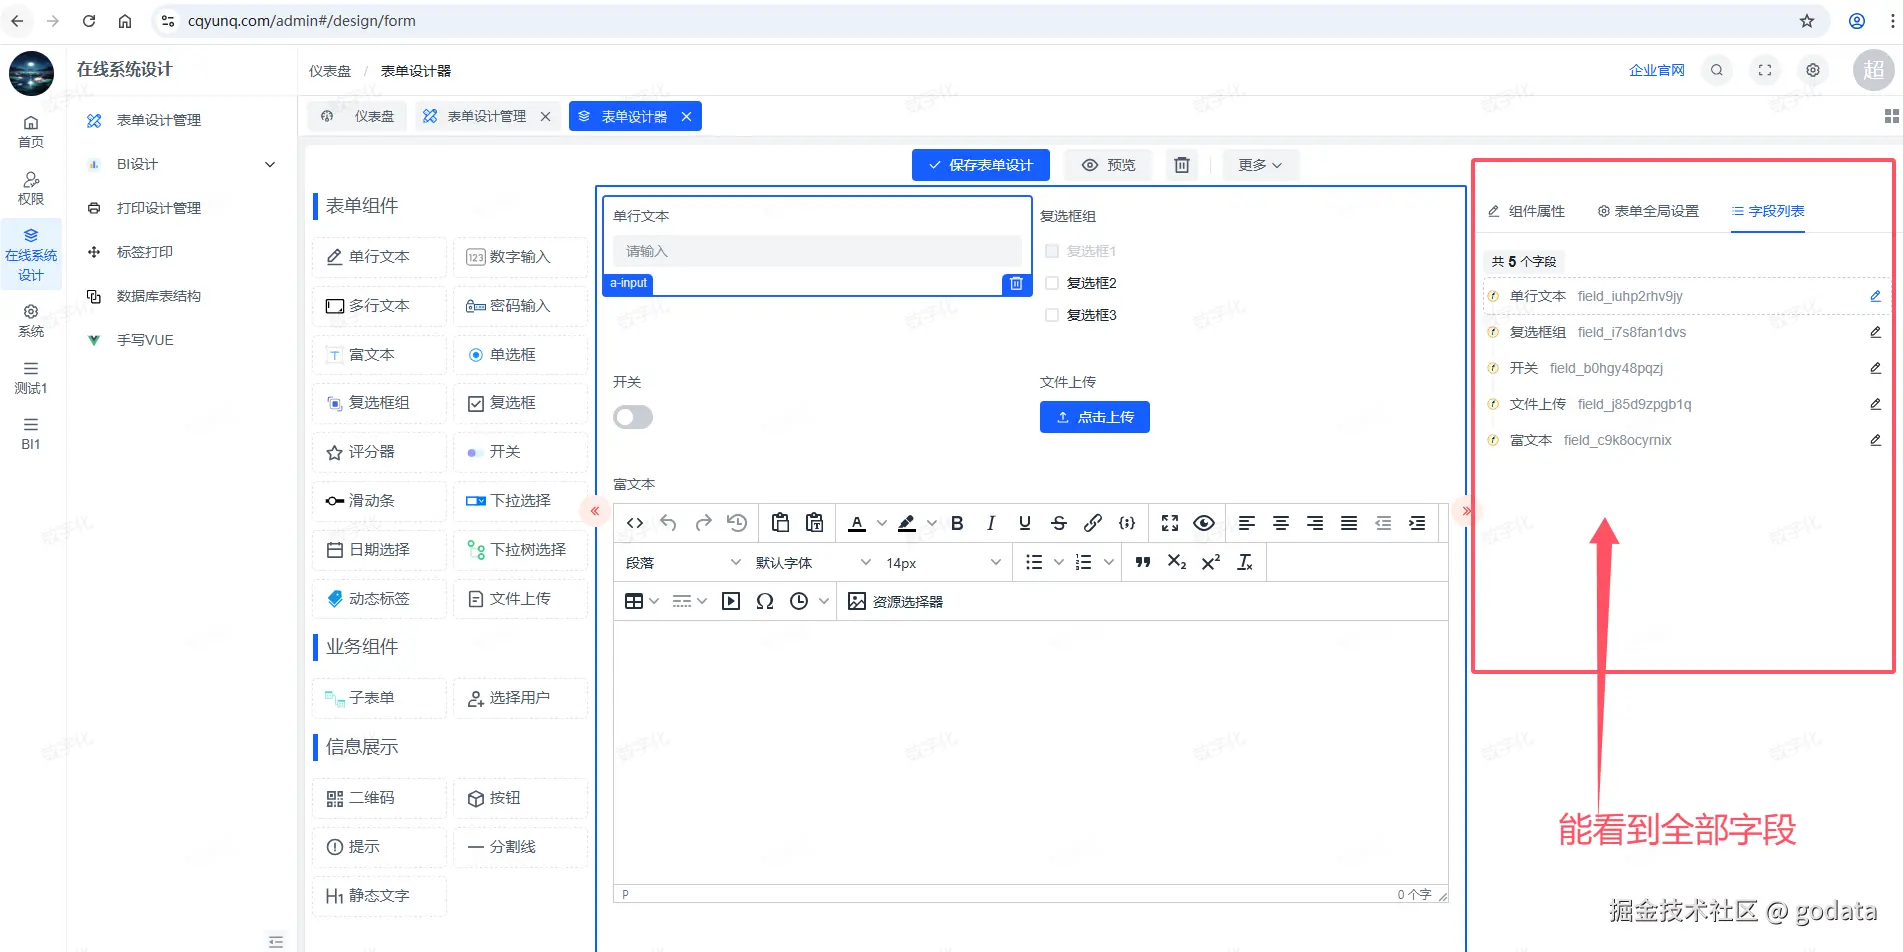Insert a link with the link icon
This screenshot has width=1903, height=952.
[1093, 523]
